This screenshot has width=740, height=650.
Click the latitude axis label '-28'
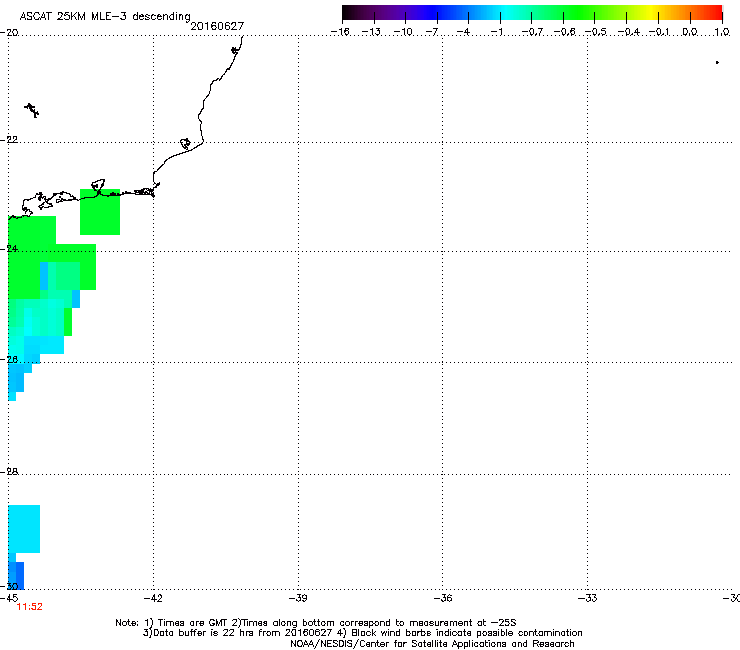[9, 472]
